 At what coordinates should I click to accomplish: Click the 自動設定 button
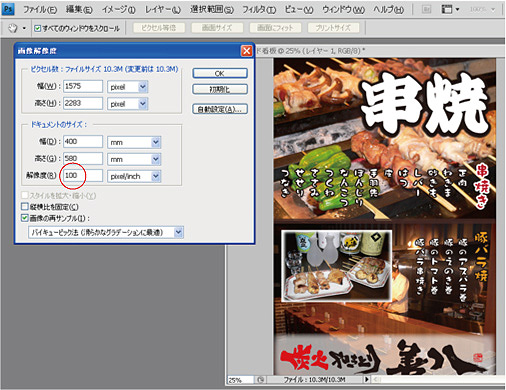(220, 109)
